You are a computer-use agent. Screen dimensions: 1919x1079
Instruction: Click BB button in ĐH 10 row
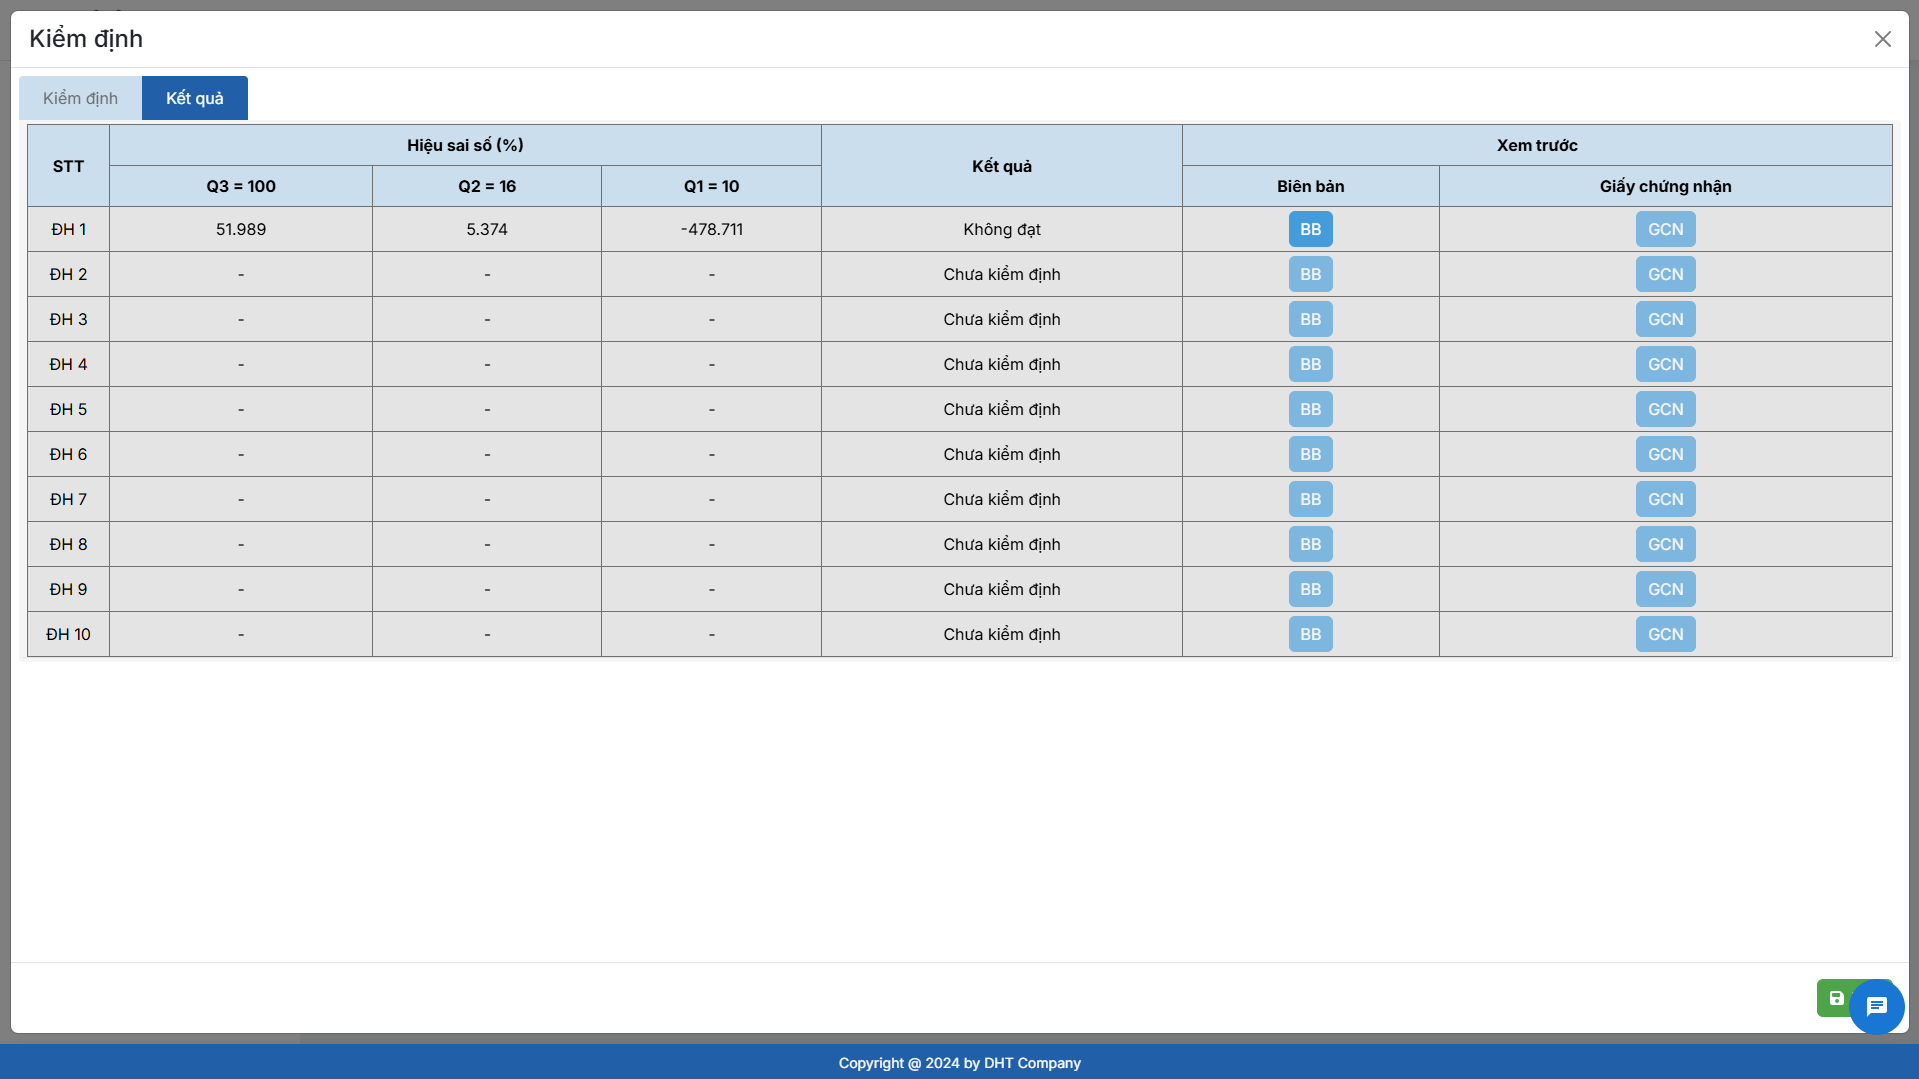click(x=1310, y=634)
